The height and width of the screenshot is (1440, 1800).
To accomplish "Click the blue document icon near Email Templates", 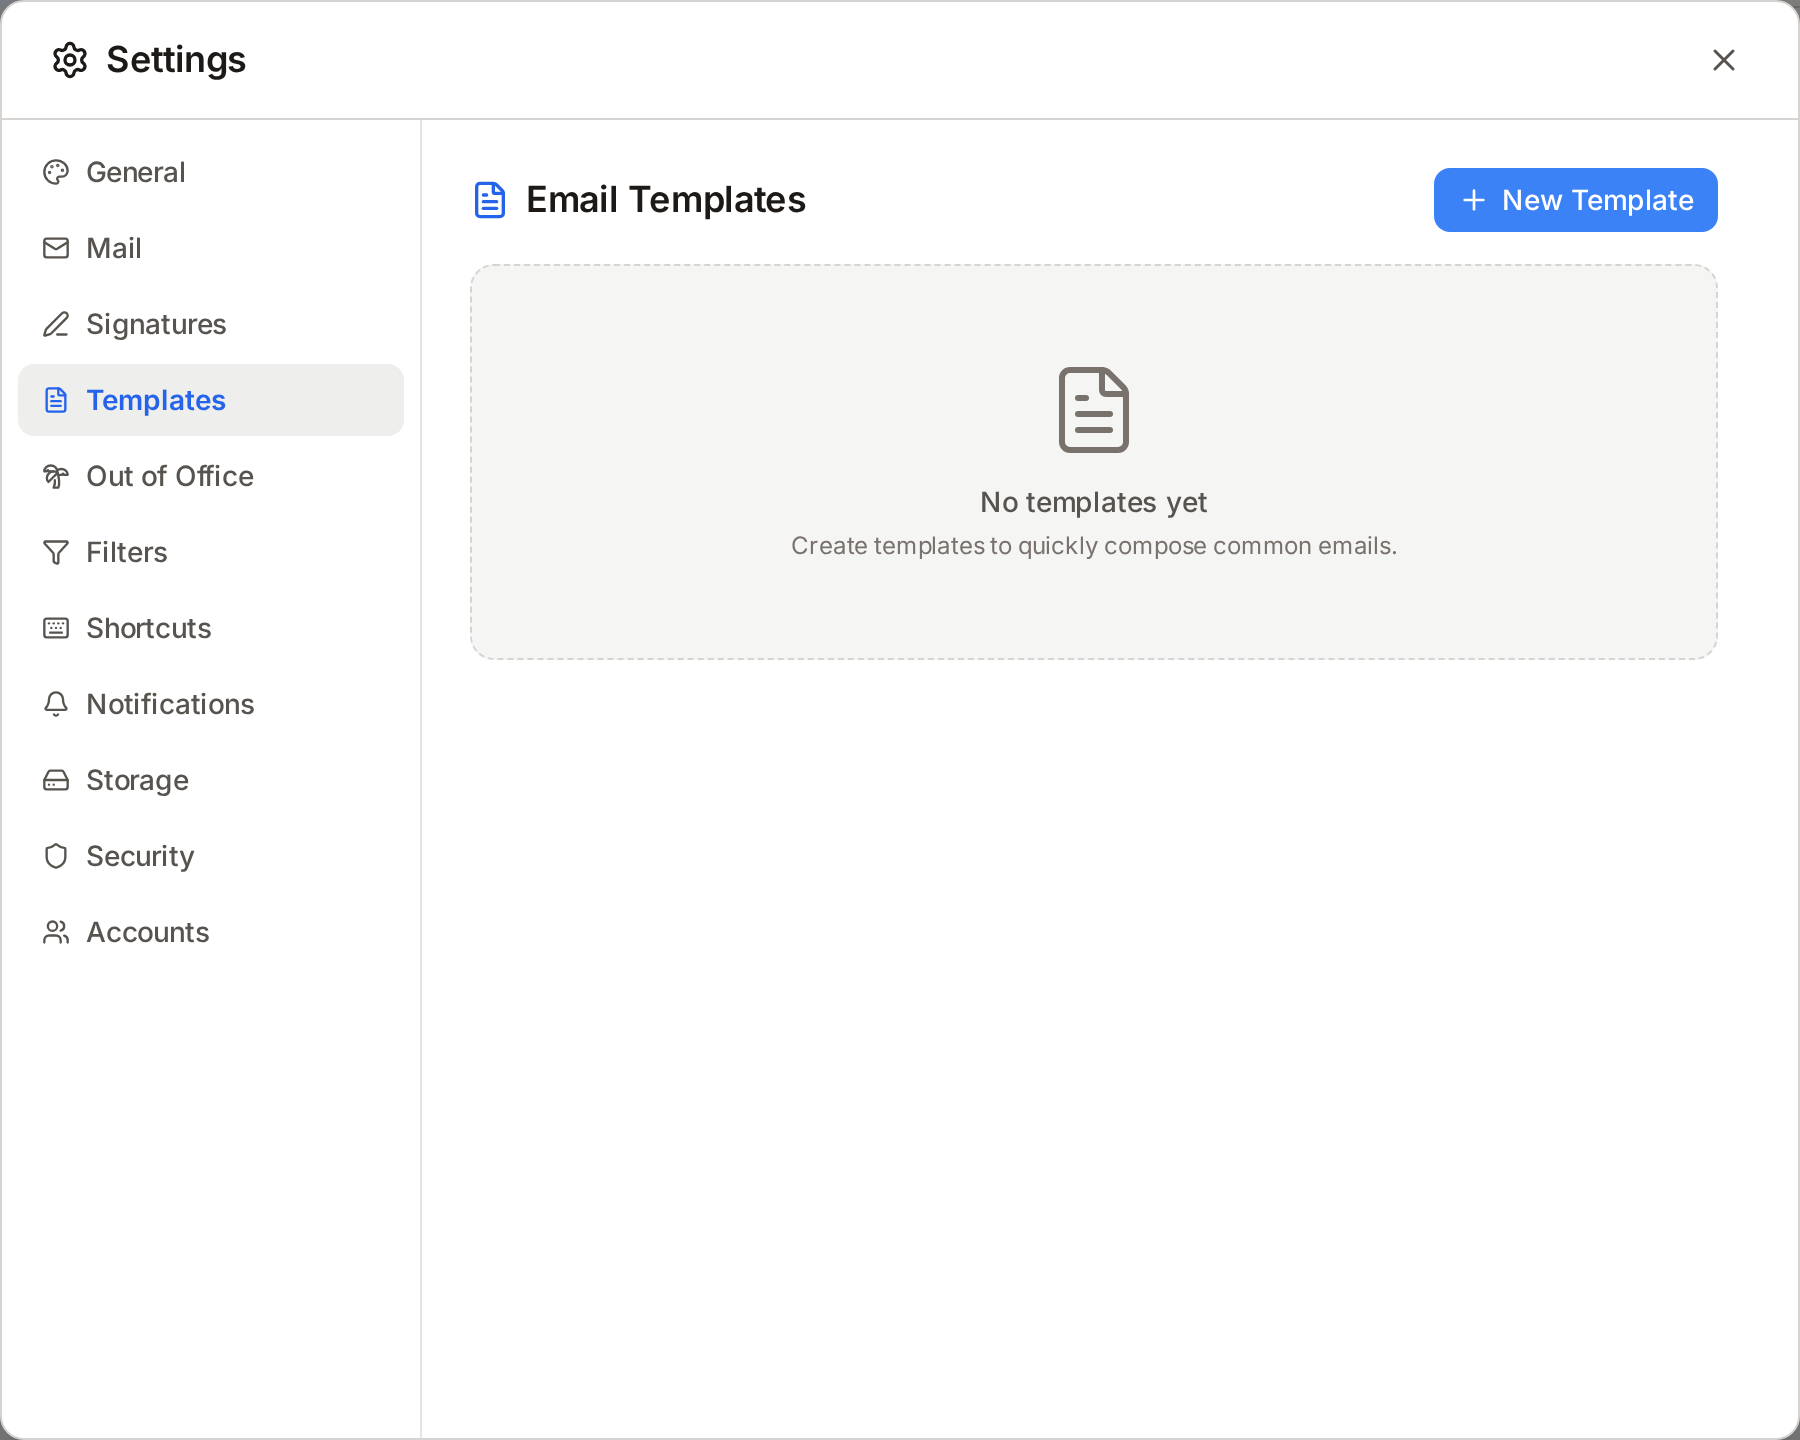I will coord(489,200).
